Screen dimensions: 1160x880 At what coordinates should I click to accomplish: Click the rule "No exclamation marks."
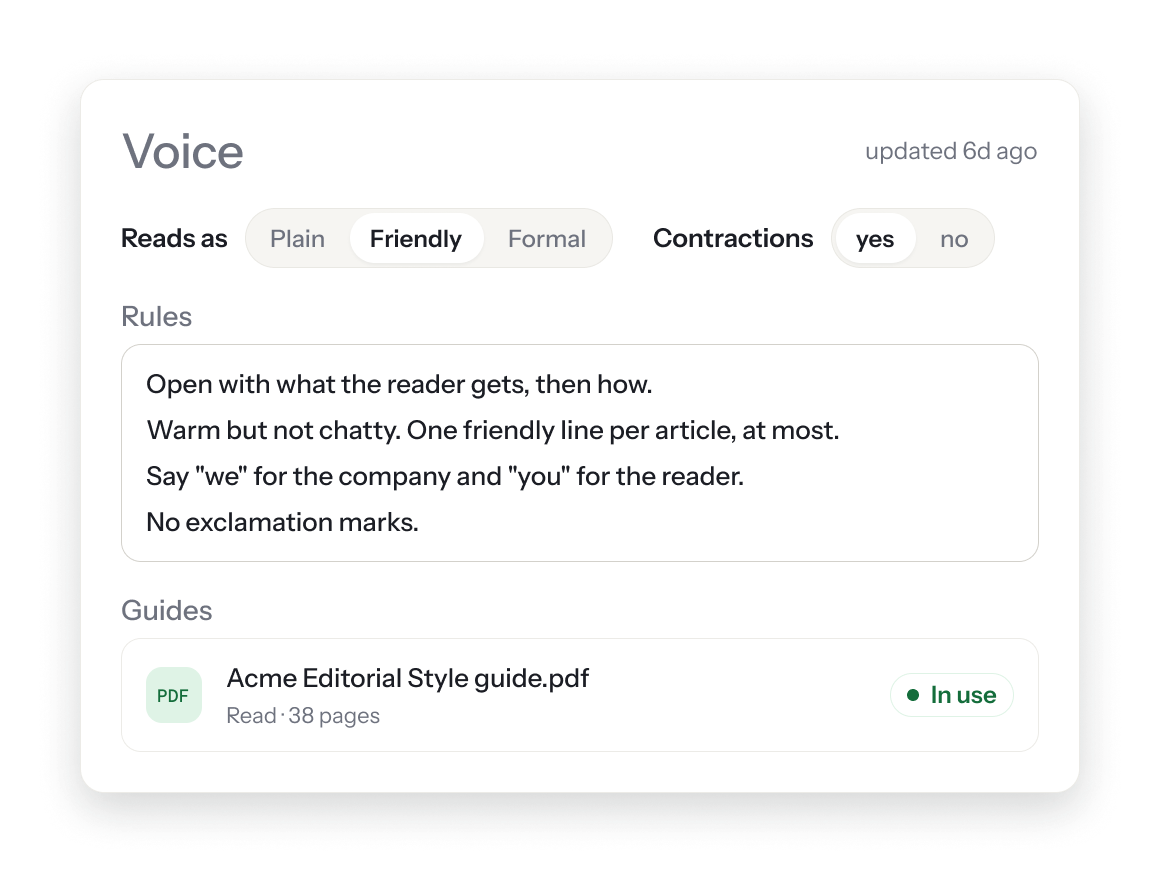coord(283,522)
